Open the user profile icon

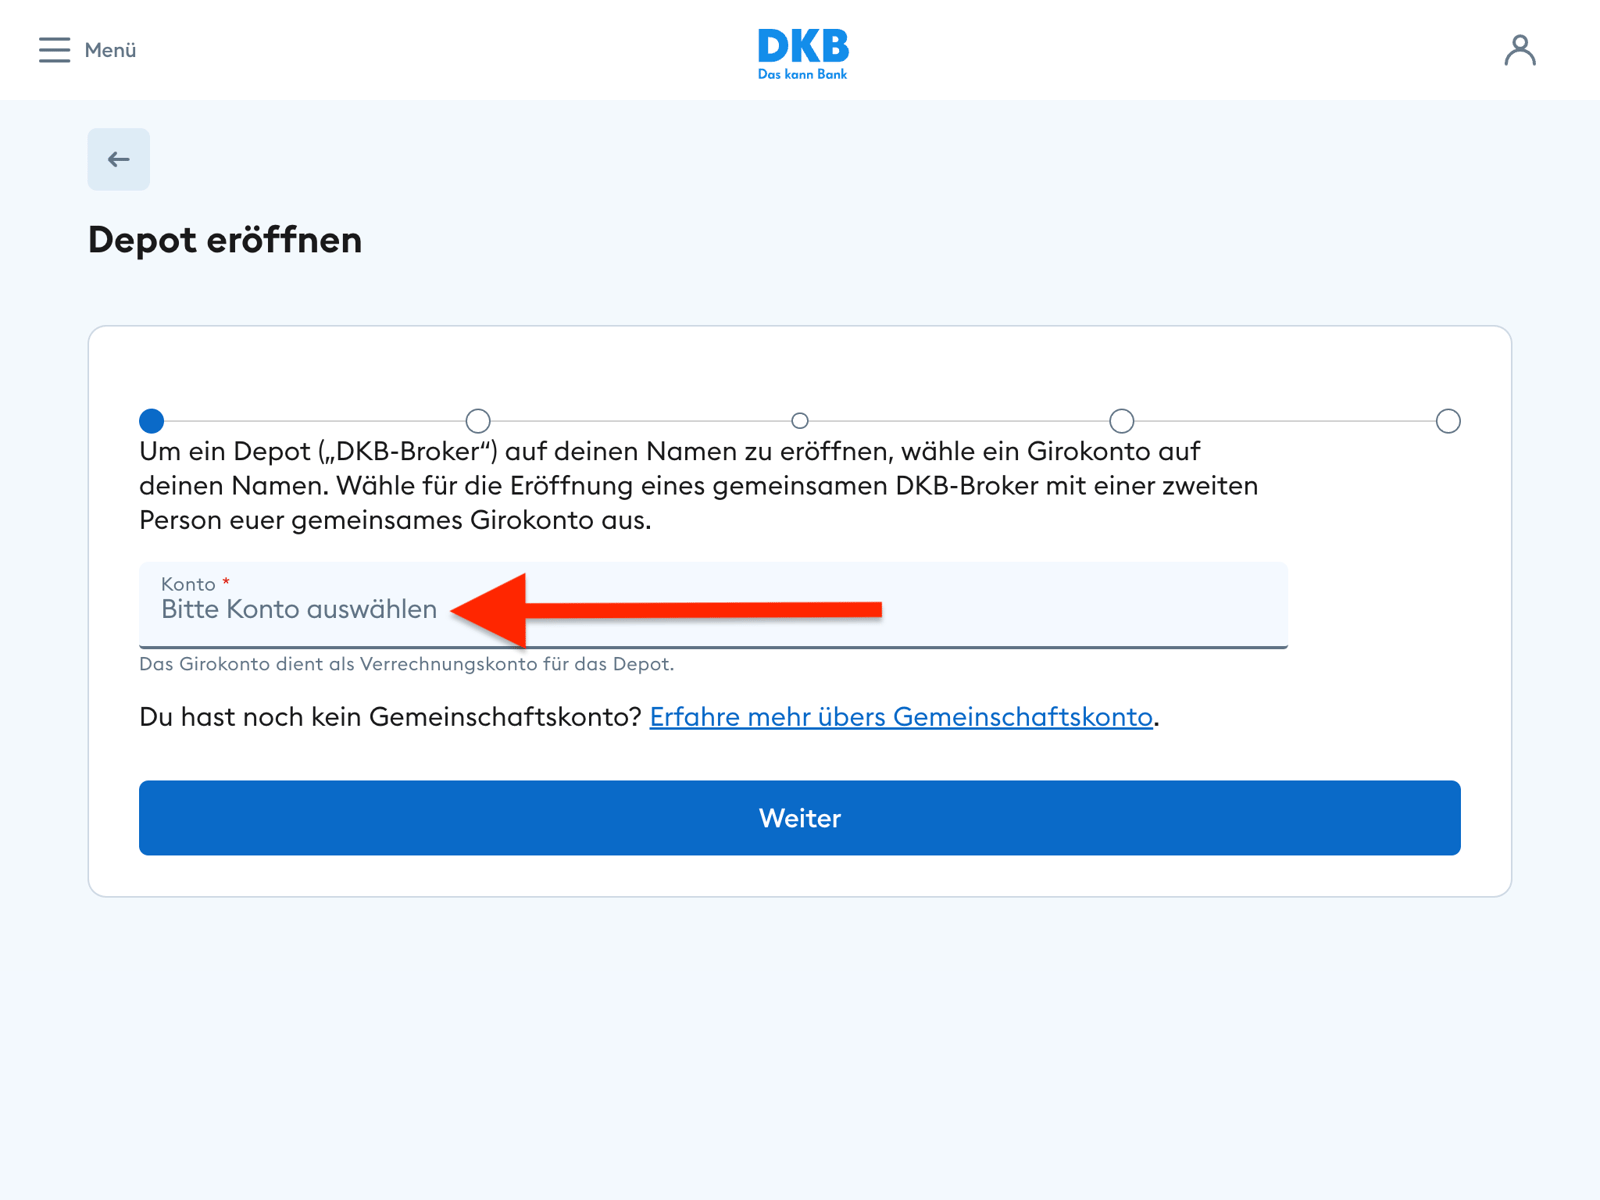point(1520,50)
